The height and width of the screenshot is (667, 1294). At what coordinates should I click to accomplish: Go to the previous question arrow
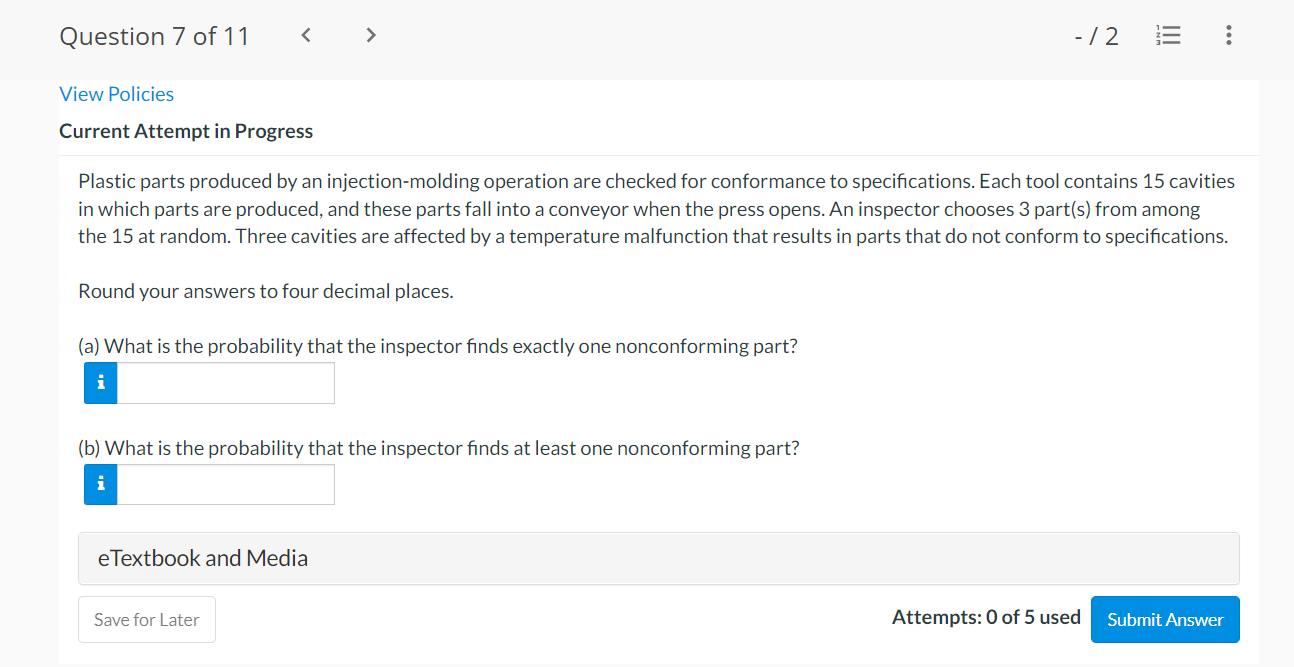tap(306, 37)
